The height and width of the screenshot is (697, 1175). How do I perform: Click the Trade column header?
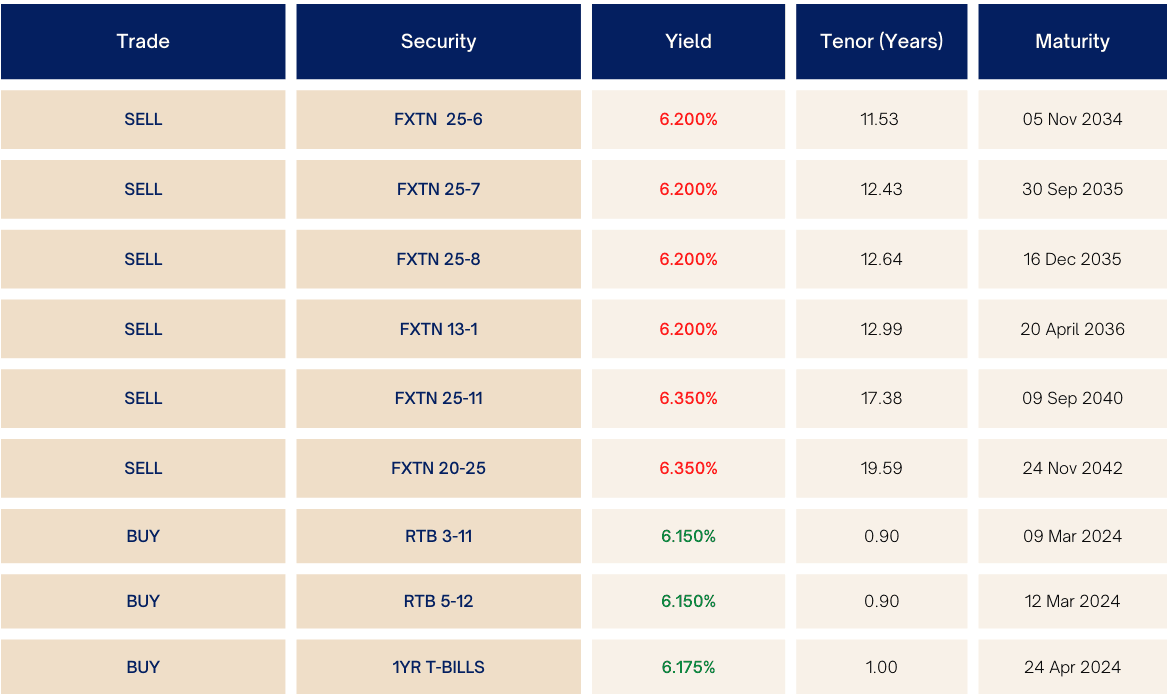pyautogui.click(x=143, y=42)
